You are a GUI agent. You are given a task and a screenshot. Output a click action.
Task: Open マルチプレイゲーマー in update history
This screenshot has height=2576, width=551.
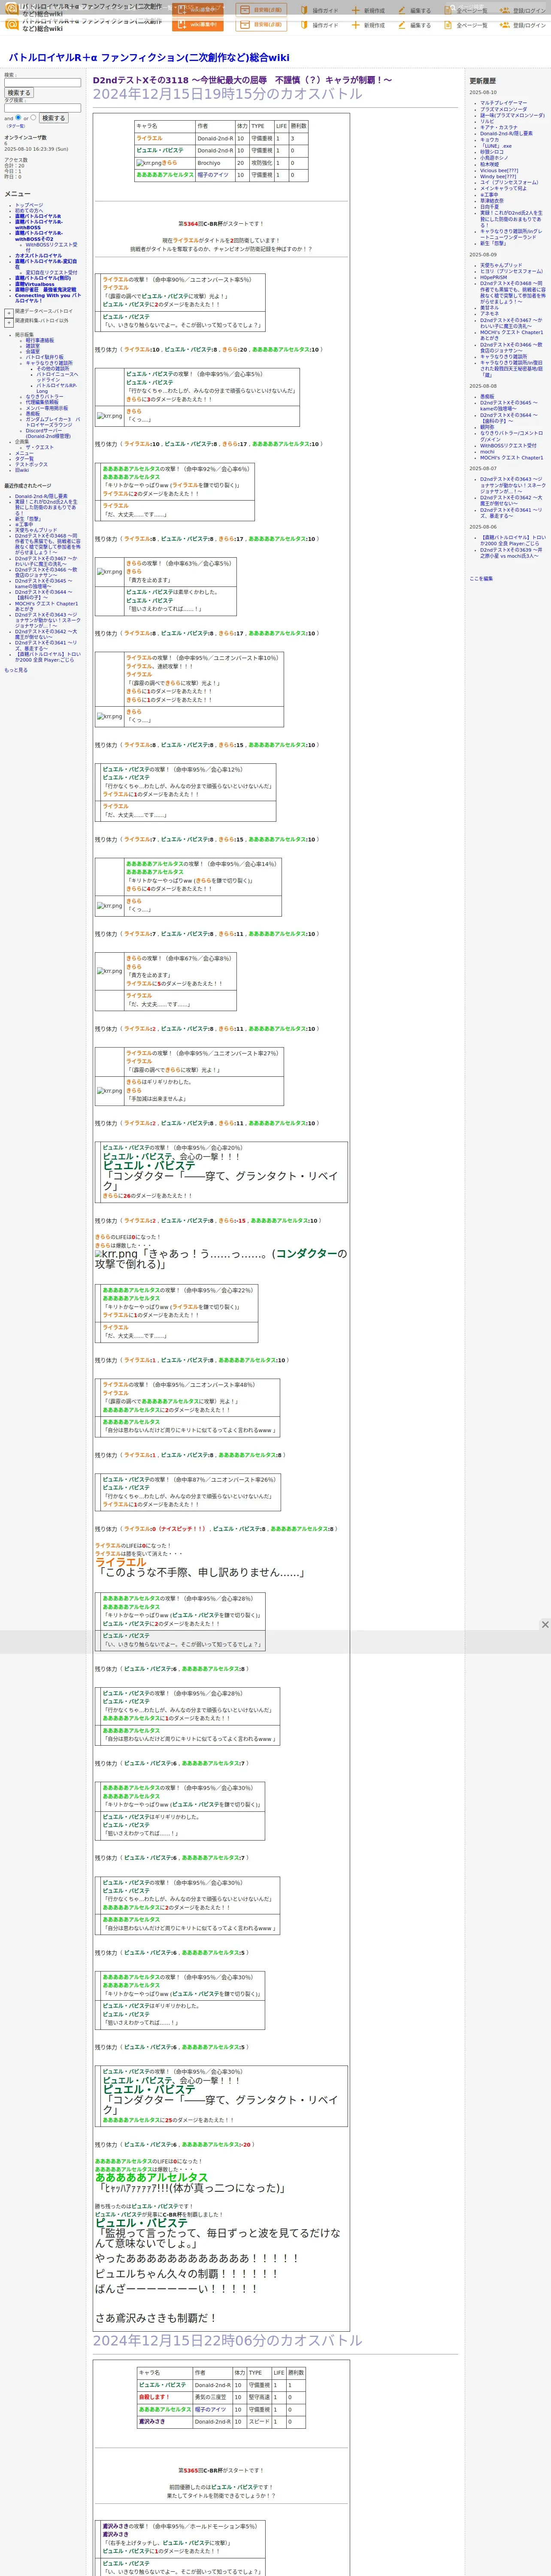pos(503,103)
